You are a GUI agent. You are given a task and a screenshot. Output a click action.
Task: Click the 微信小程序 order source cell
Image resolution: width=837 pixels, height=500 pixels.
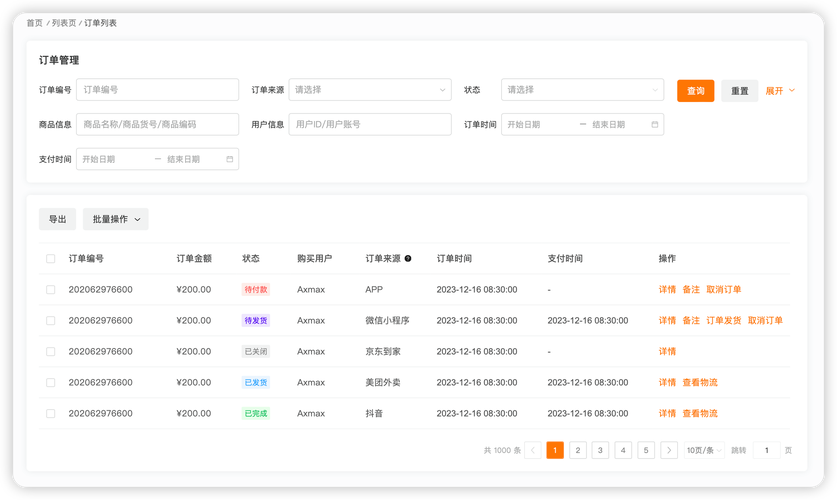pyautogui.click(x=388, y=321)
